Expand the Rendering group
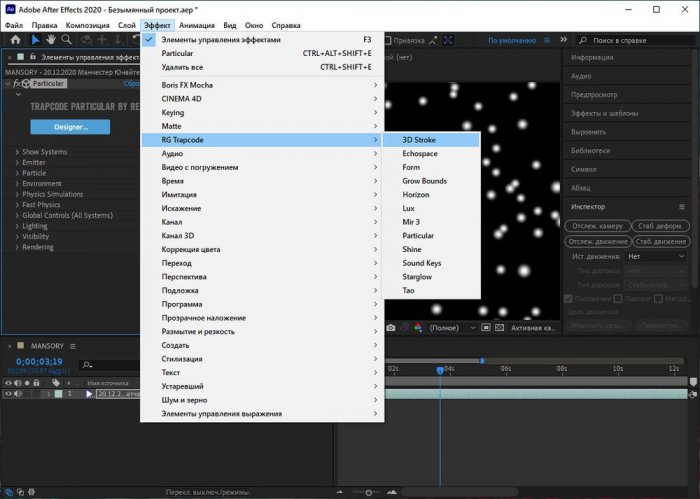This screenshot has height=499, width=700. pyautogui.click(x=17, y=247)
